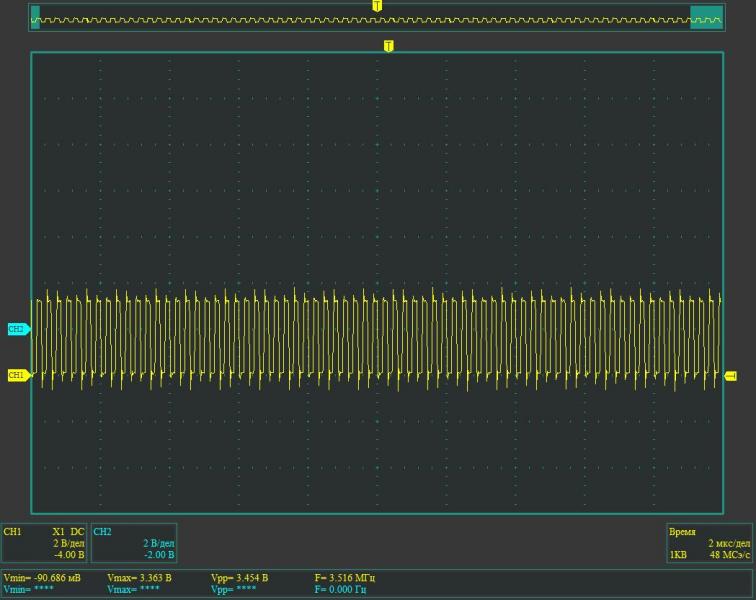The height and width of the screenshot is (600, 756).
Task: Click the CH1 label in the channel panel
Action: click(12, 531)
